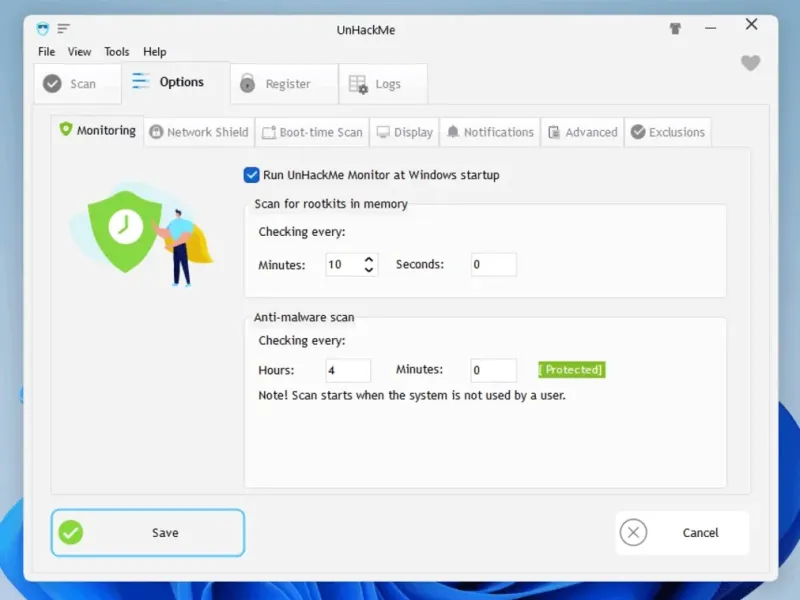Toggle Run UnHackMe Monitor at Windows startup
This screenshot has width=800, height=600.
point(252,175)
